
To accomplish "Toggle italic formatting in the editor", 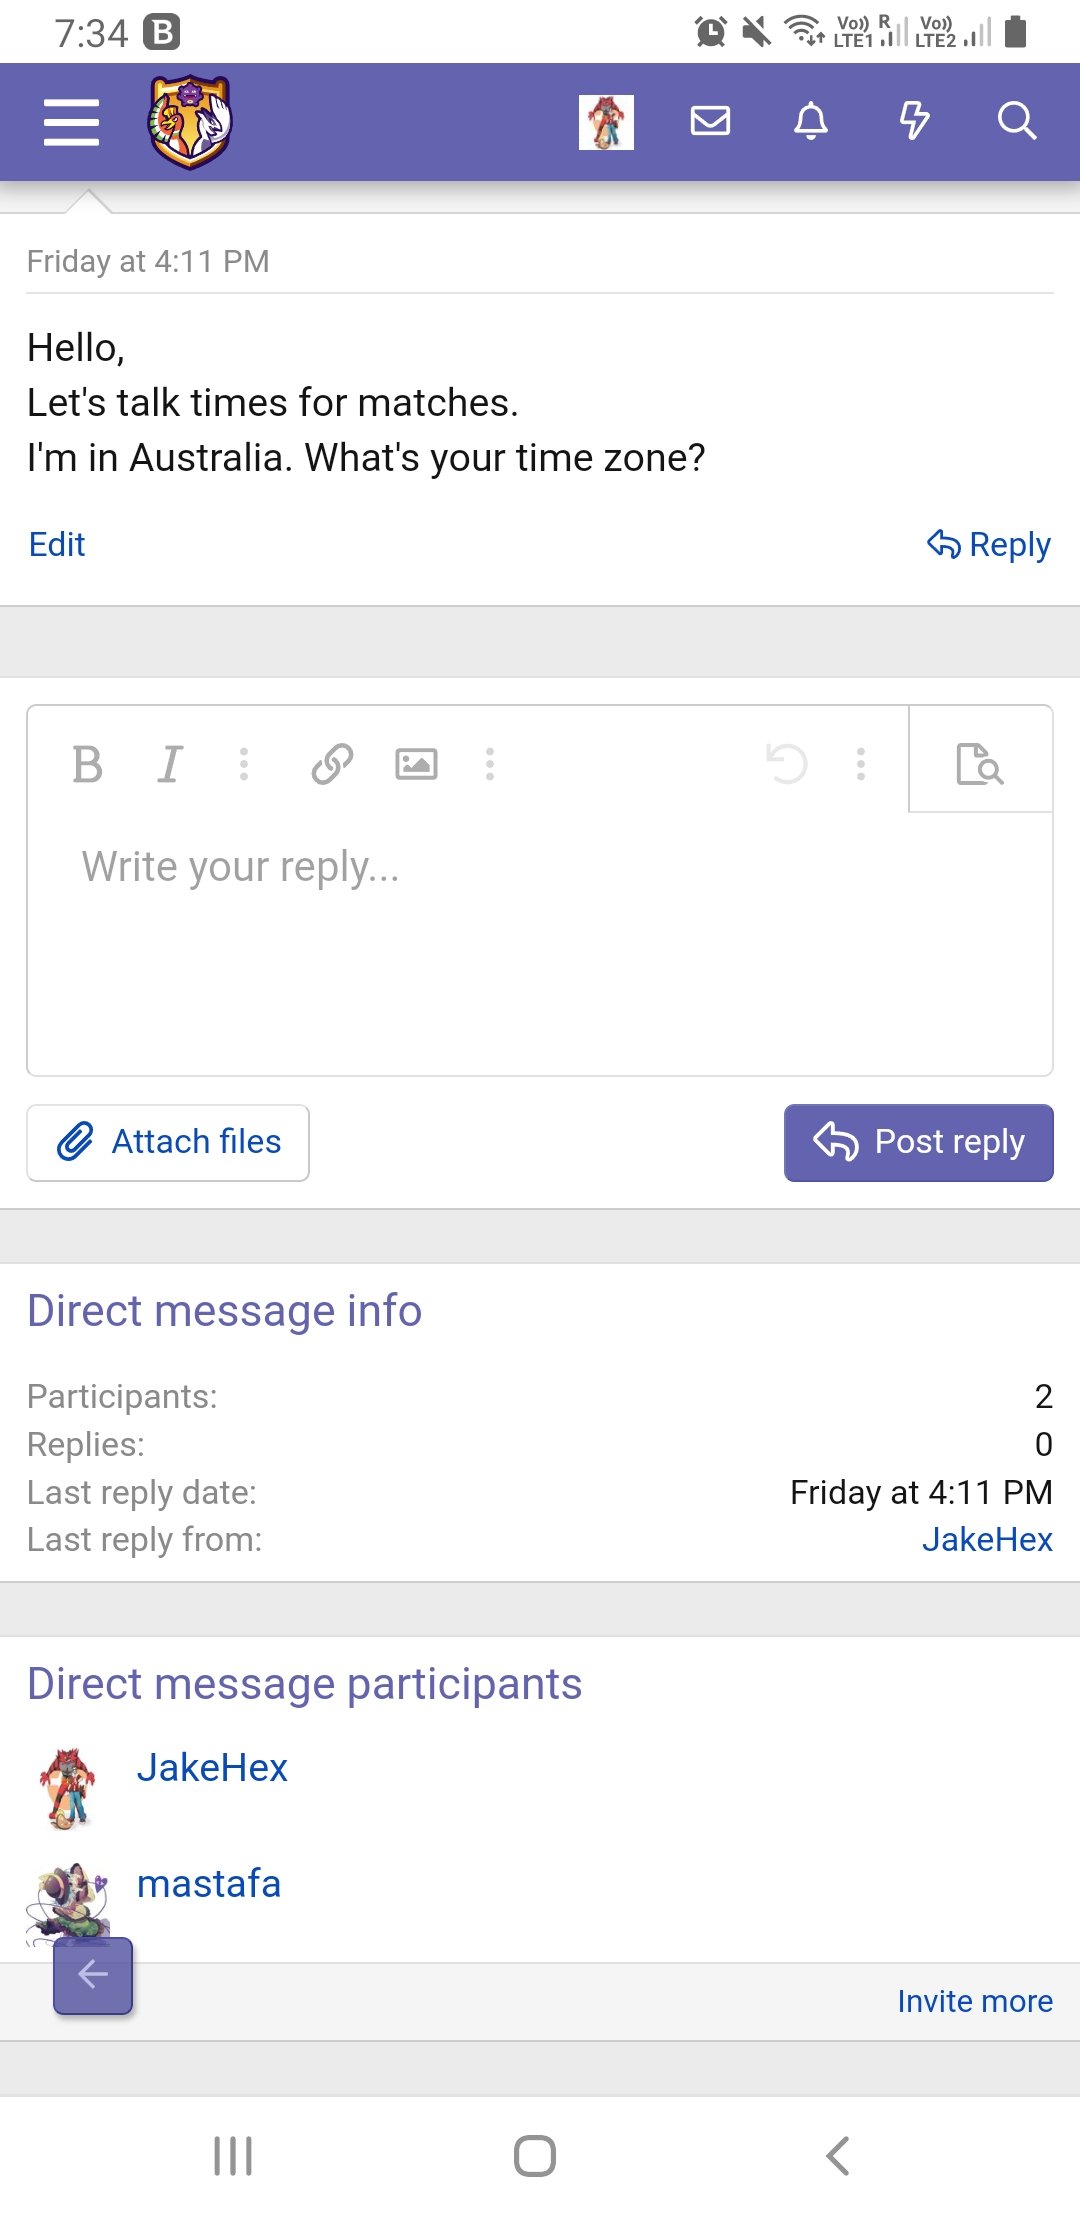I will pos(170,765).
